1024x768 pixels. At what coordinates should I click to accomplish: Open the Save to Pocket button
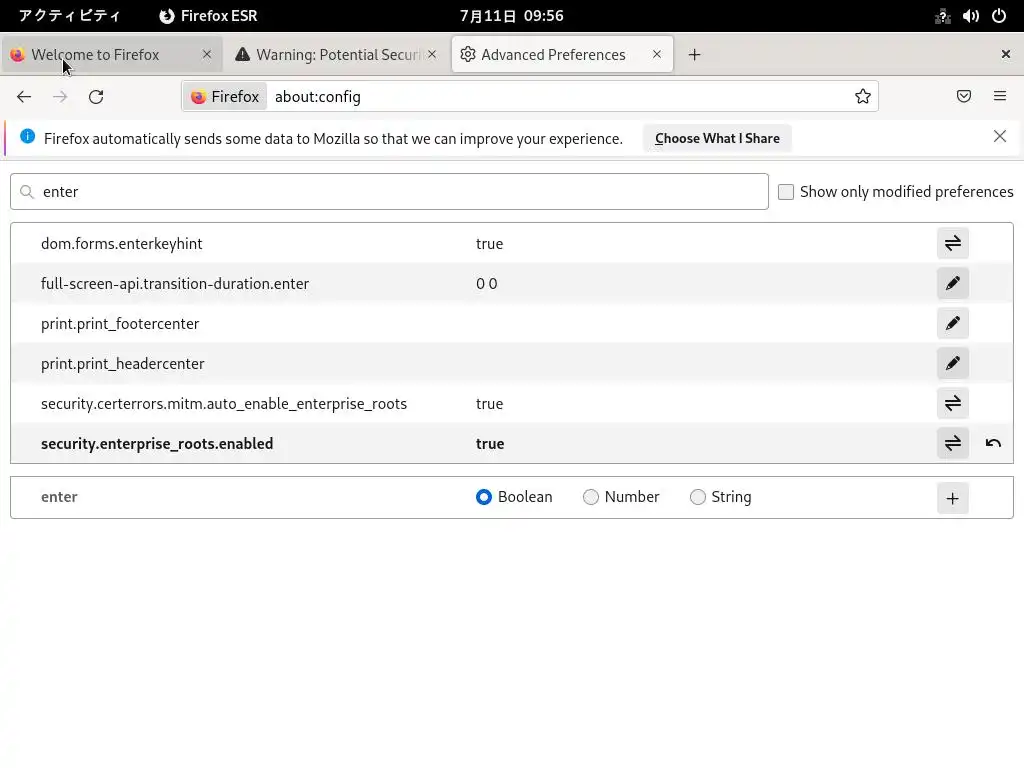tap(964, 97)
